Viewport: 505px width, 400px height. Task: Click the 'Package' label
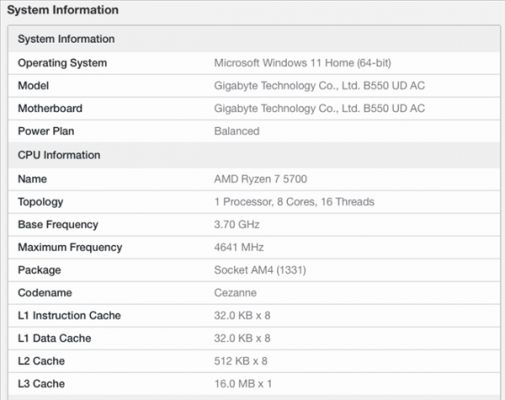tap(39, 270)
